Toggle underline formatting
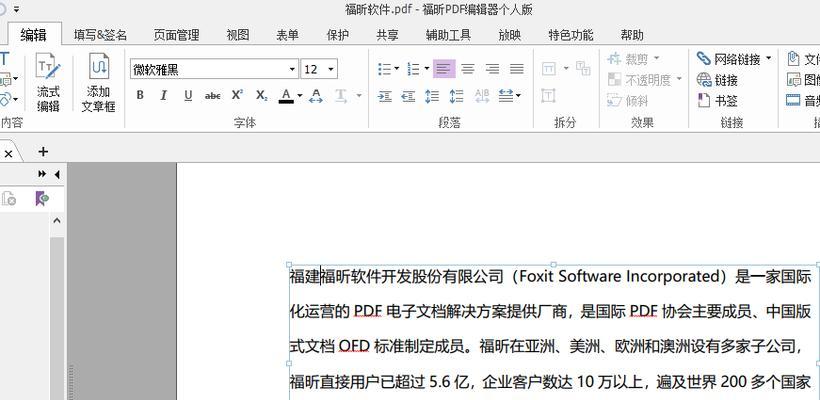This screenshot has height=400, width=820. pyautogui.click(x=188, y=96)
